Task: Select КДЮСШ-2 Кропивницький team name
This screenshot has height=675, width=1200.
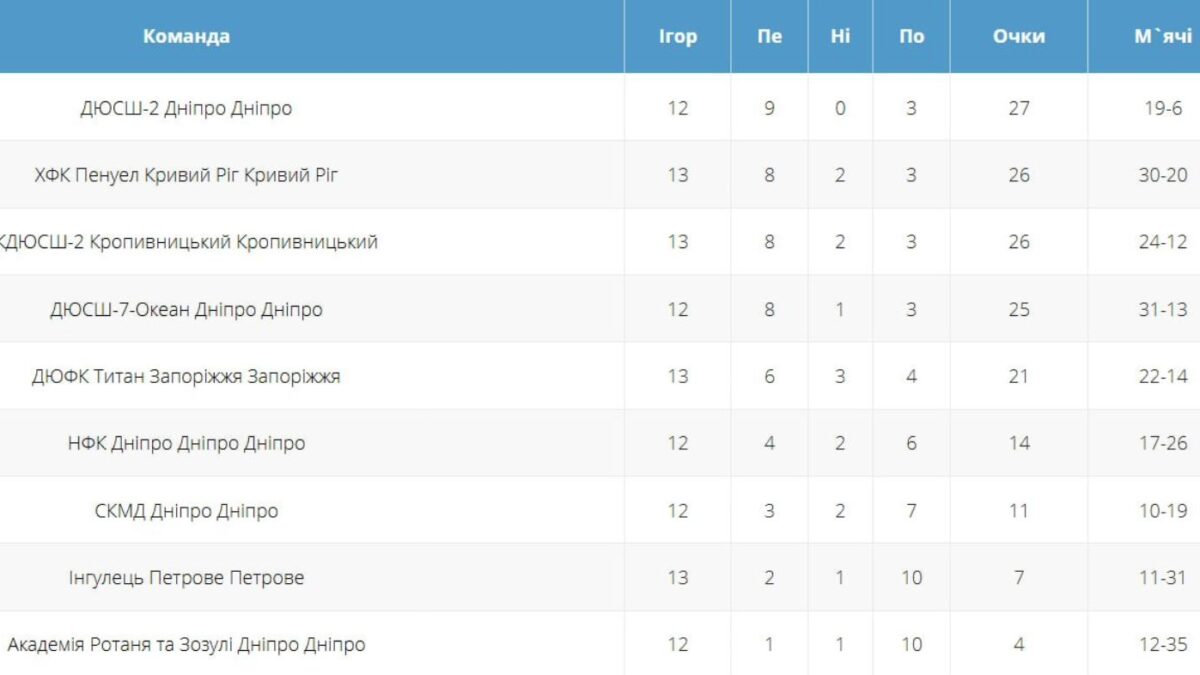Action: click(x=188, y=242)
